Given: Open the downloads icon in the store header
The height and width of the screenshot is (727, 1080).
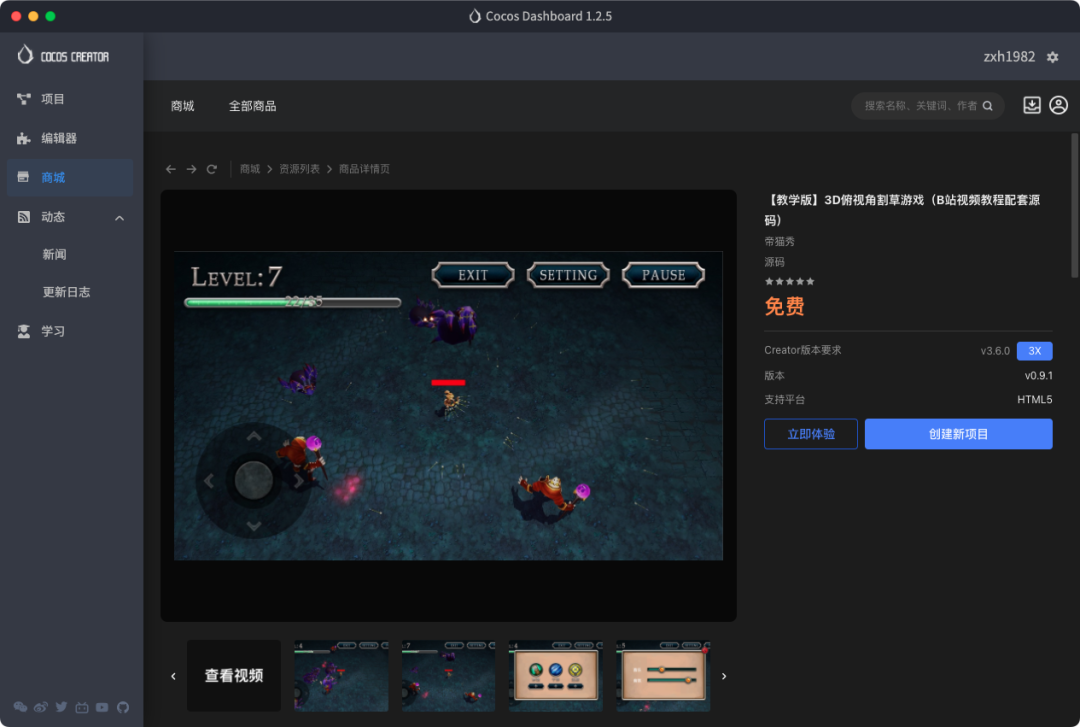Looking at the screenshot, I should point(1031,105).
